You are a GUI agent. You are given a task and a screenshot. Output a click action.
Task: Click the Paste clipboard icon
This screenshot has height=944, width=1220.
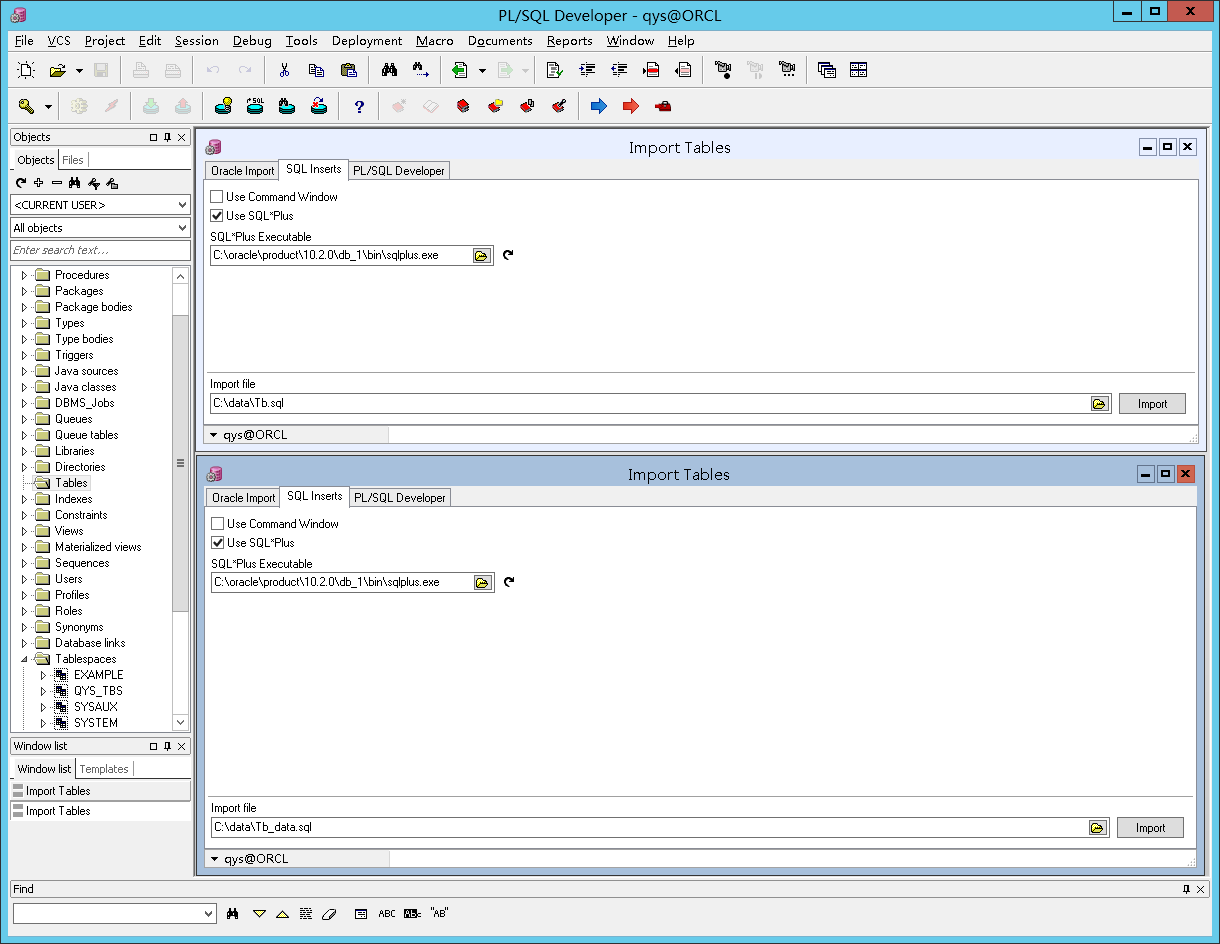[x=348, y=70]
